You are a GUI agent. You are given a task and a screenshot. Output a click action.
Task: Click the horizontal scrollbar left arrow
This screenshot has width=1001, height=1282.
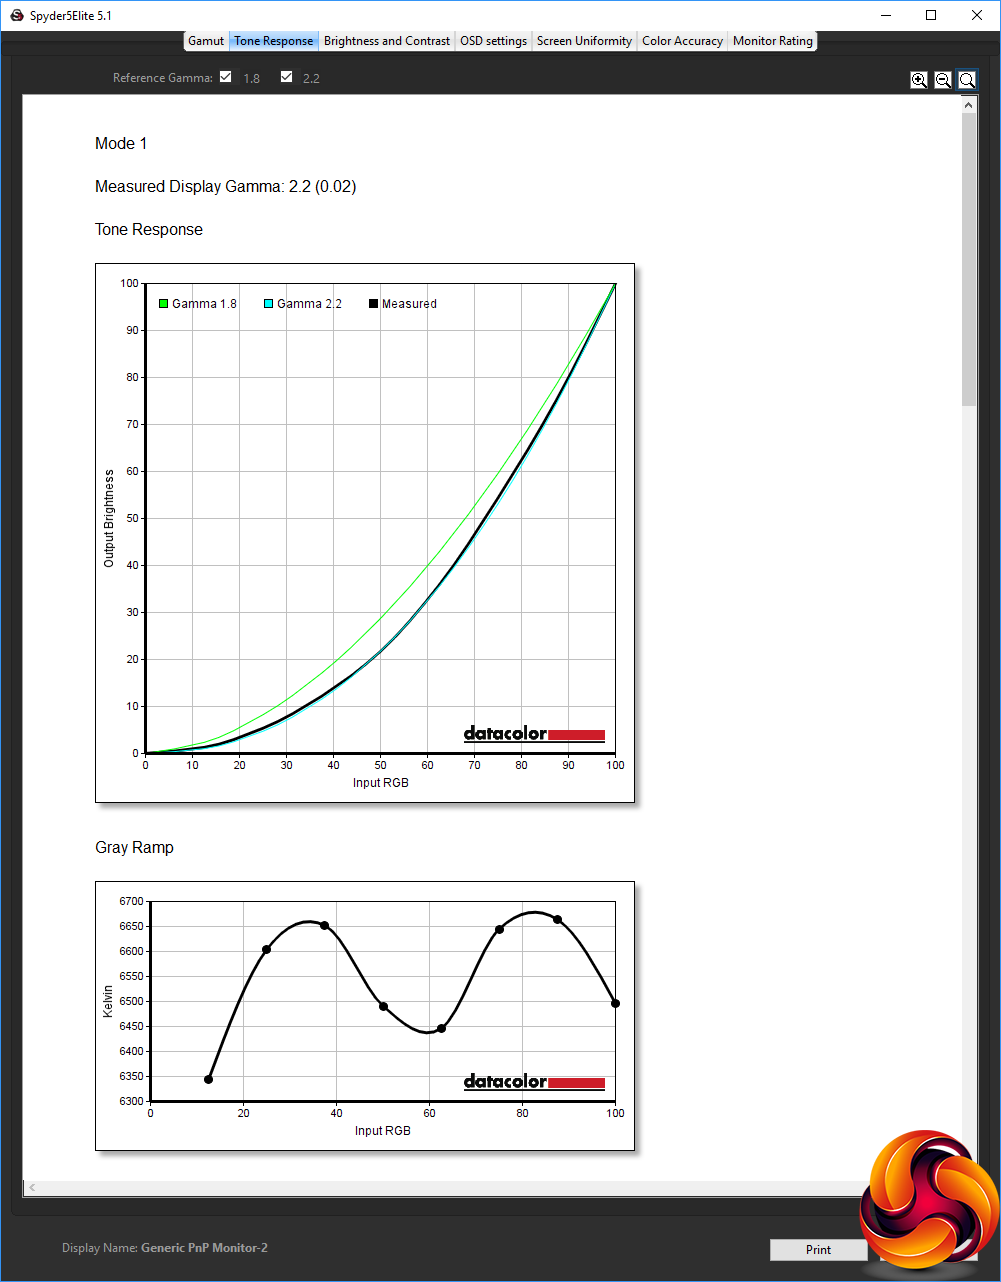32,1188
